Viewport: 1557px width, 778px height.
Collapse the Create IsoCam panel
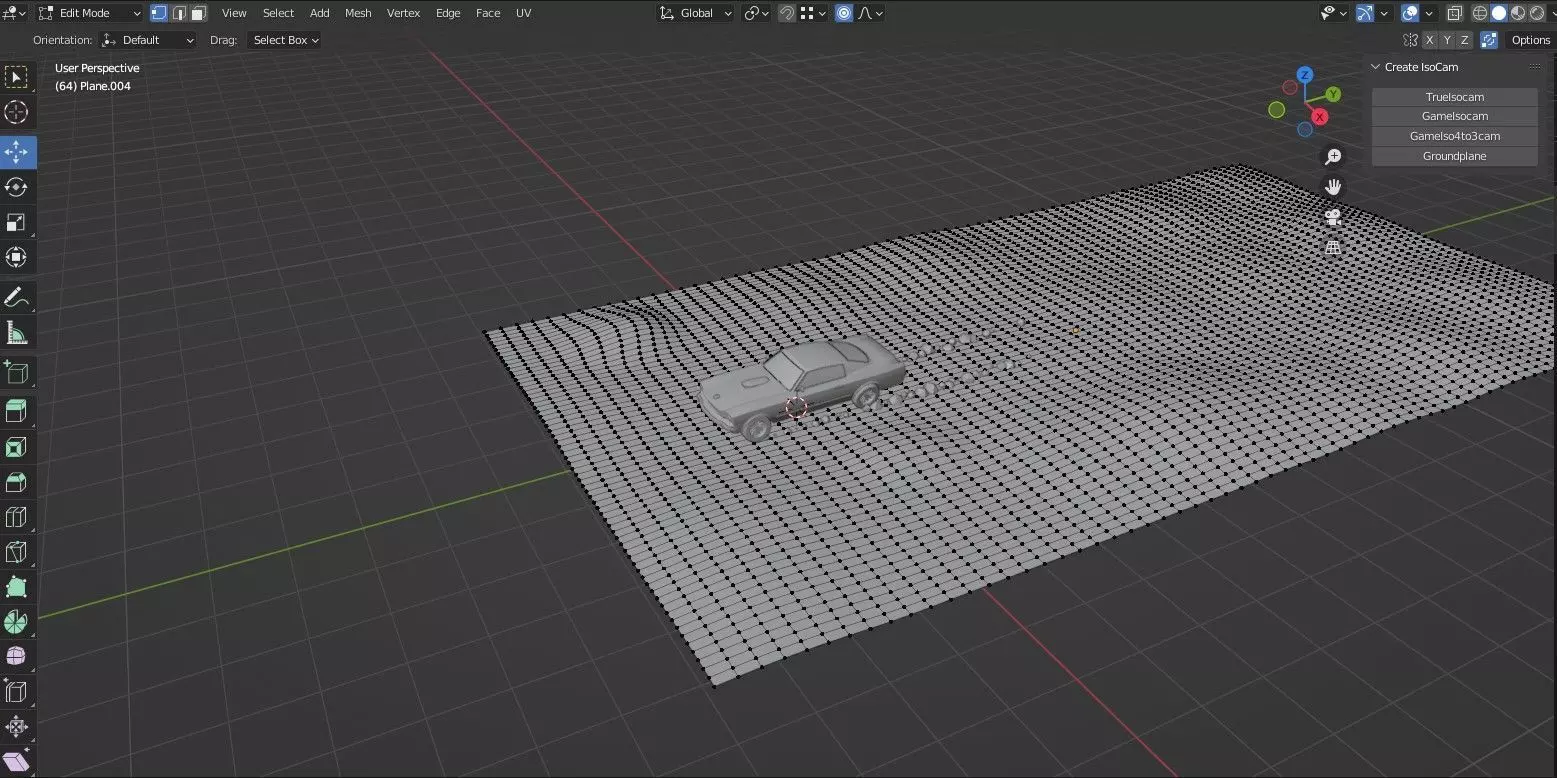tap(1375, 67)
